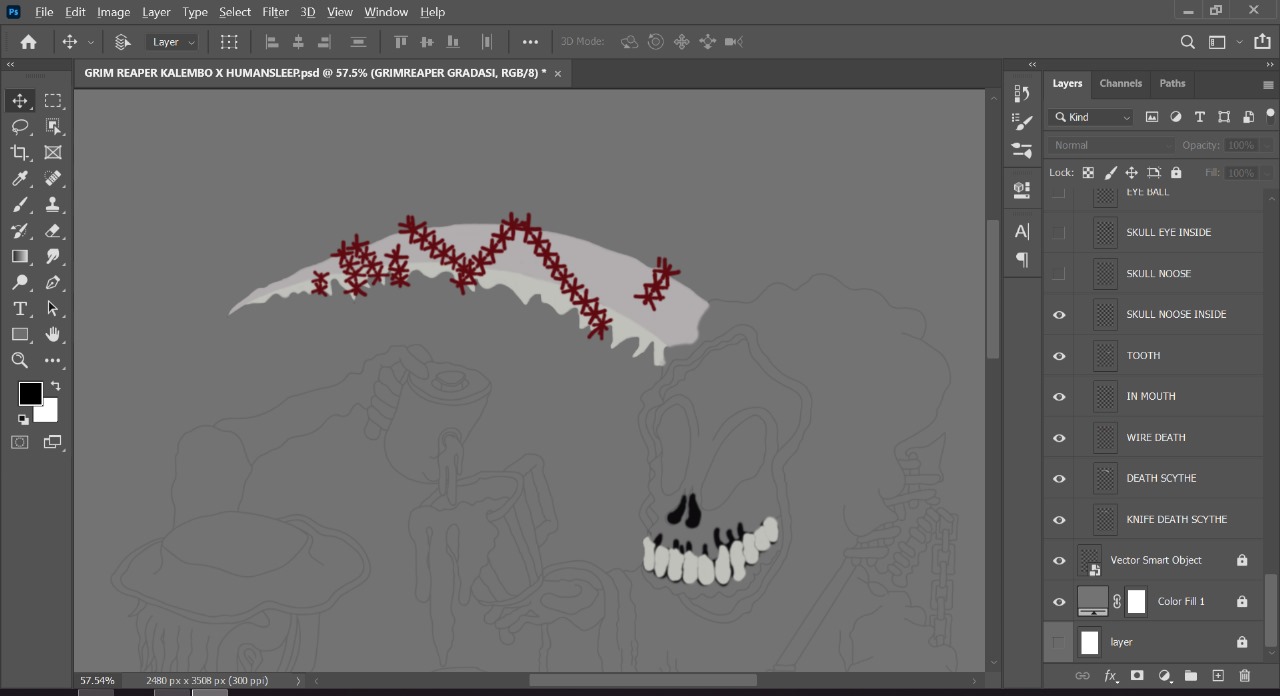The height and width of the screenshot is (696, 1280).
Task: Show the SKULL NOOSE layer
Action: click(1059, 274)
